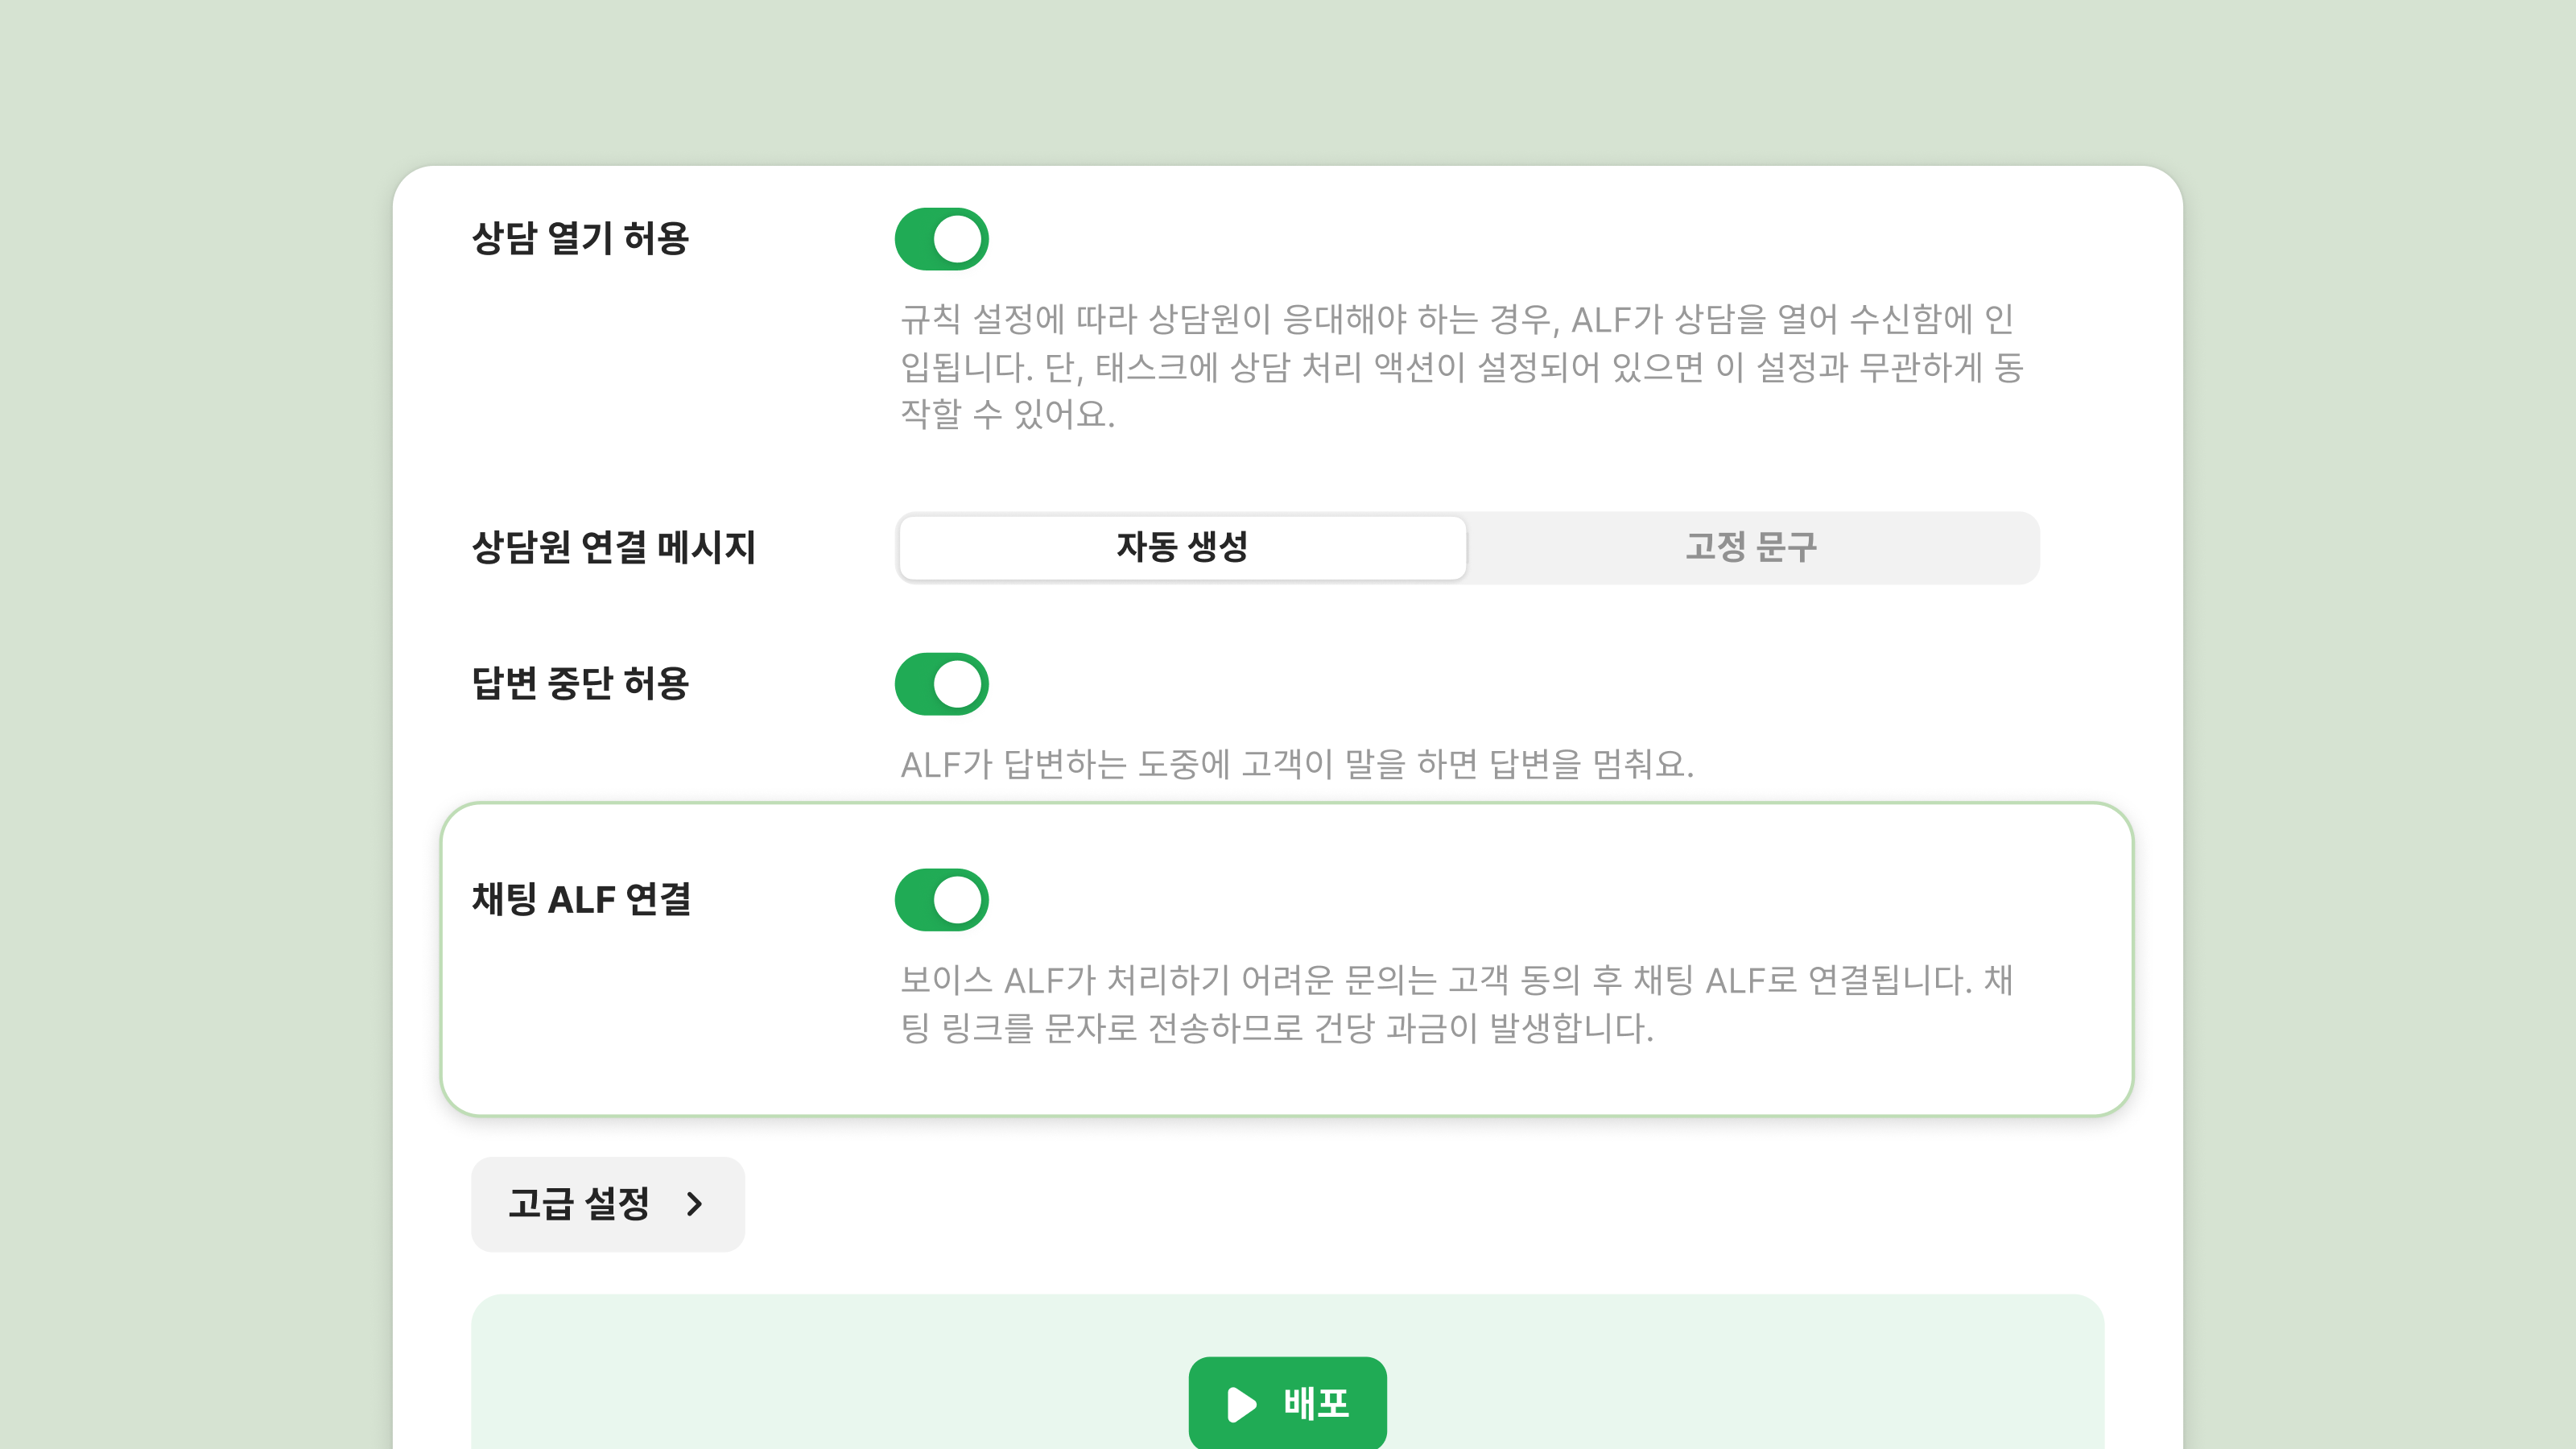The image size is (2576, 1449).
Task: Click the white knob of 상담 열기 toggle
Action: [x=957, y=239]
